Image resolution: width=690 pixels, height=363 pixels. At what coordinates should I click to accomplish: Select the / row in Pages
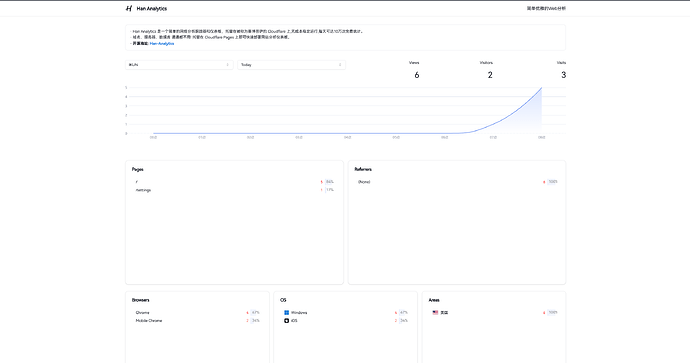[235, 182]
